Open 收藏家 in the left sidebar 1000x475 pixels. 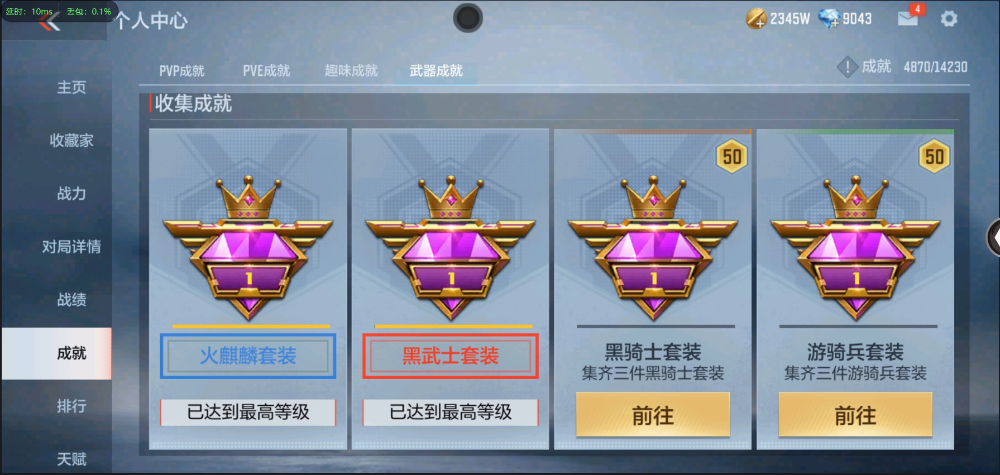pyautogui.click(x=71, y=140)
